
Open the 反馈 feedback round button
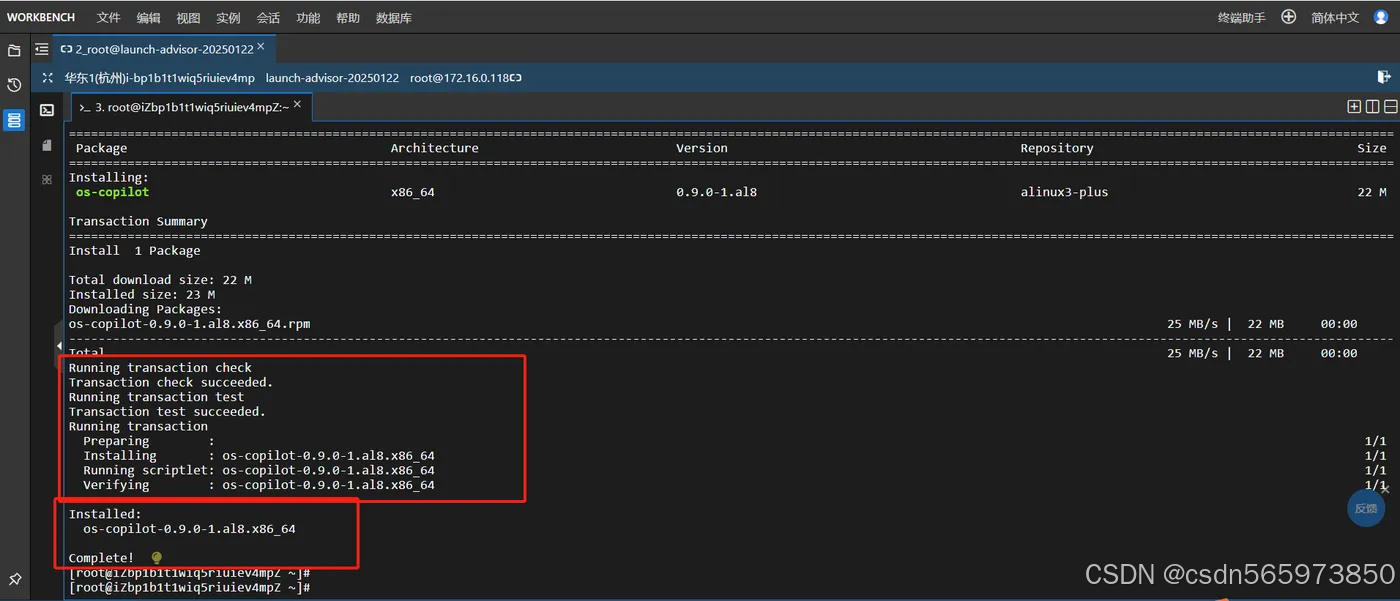(x=1366, y=508)
